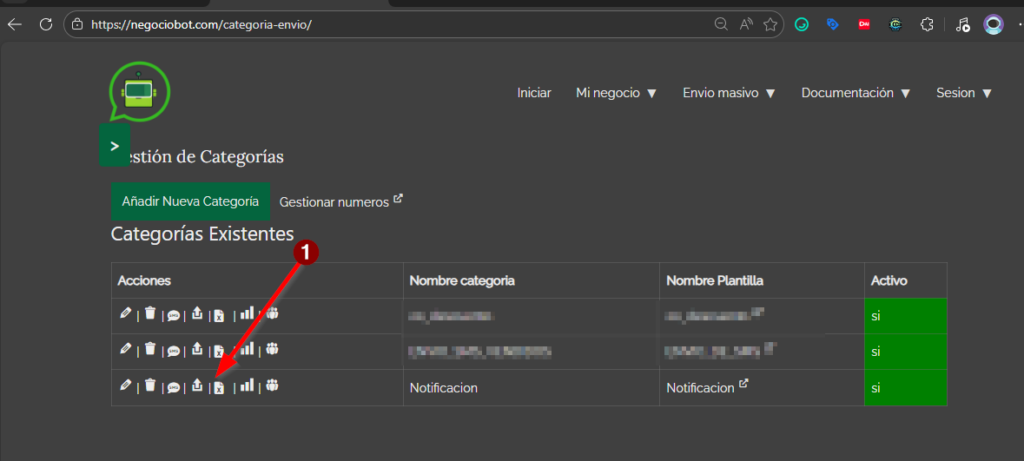Open SMS message icon in first row
Screen dimensions: 1024x461
point(173,316)
